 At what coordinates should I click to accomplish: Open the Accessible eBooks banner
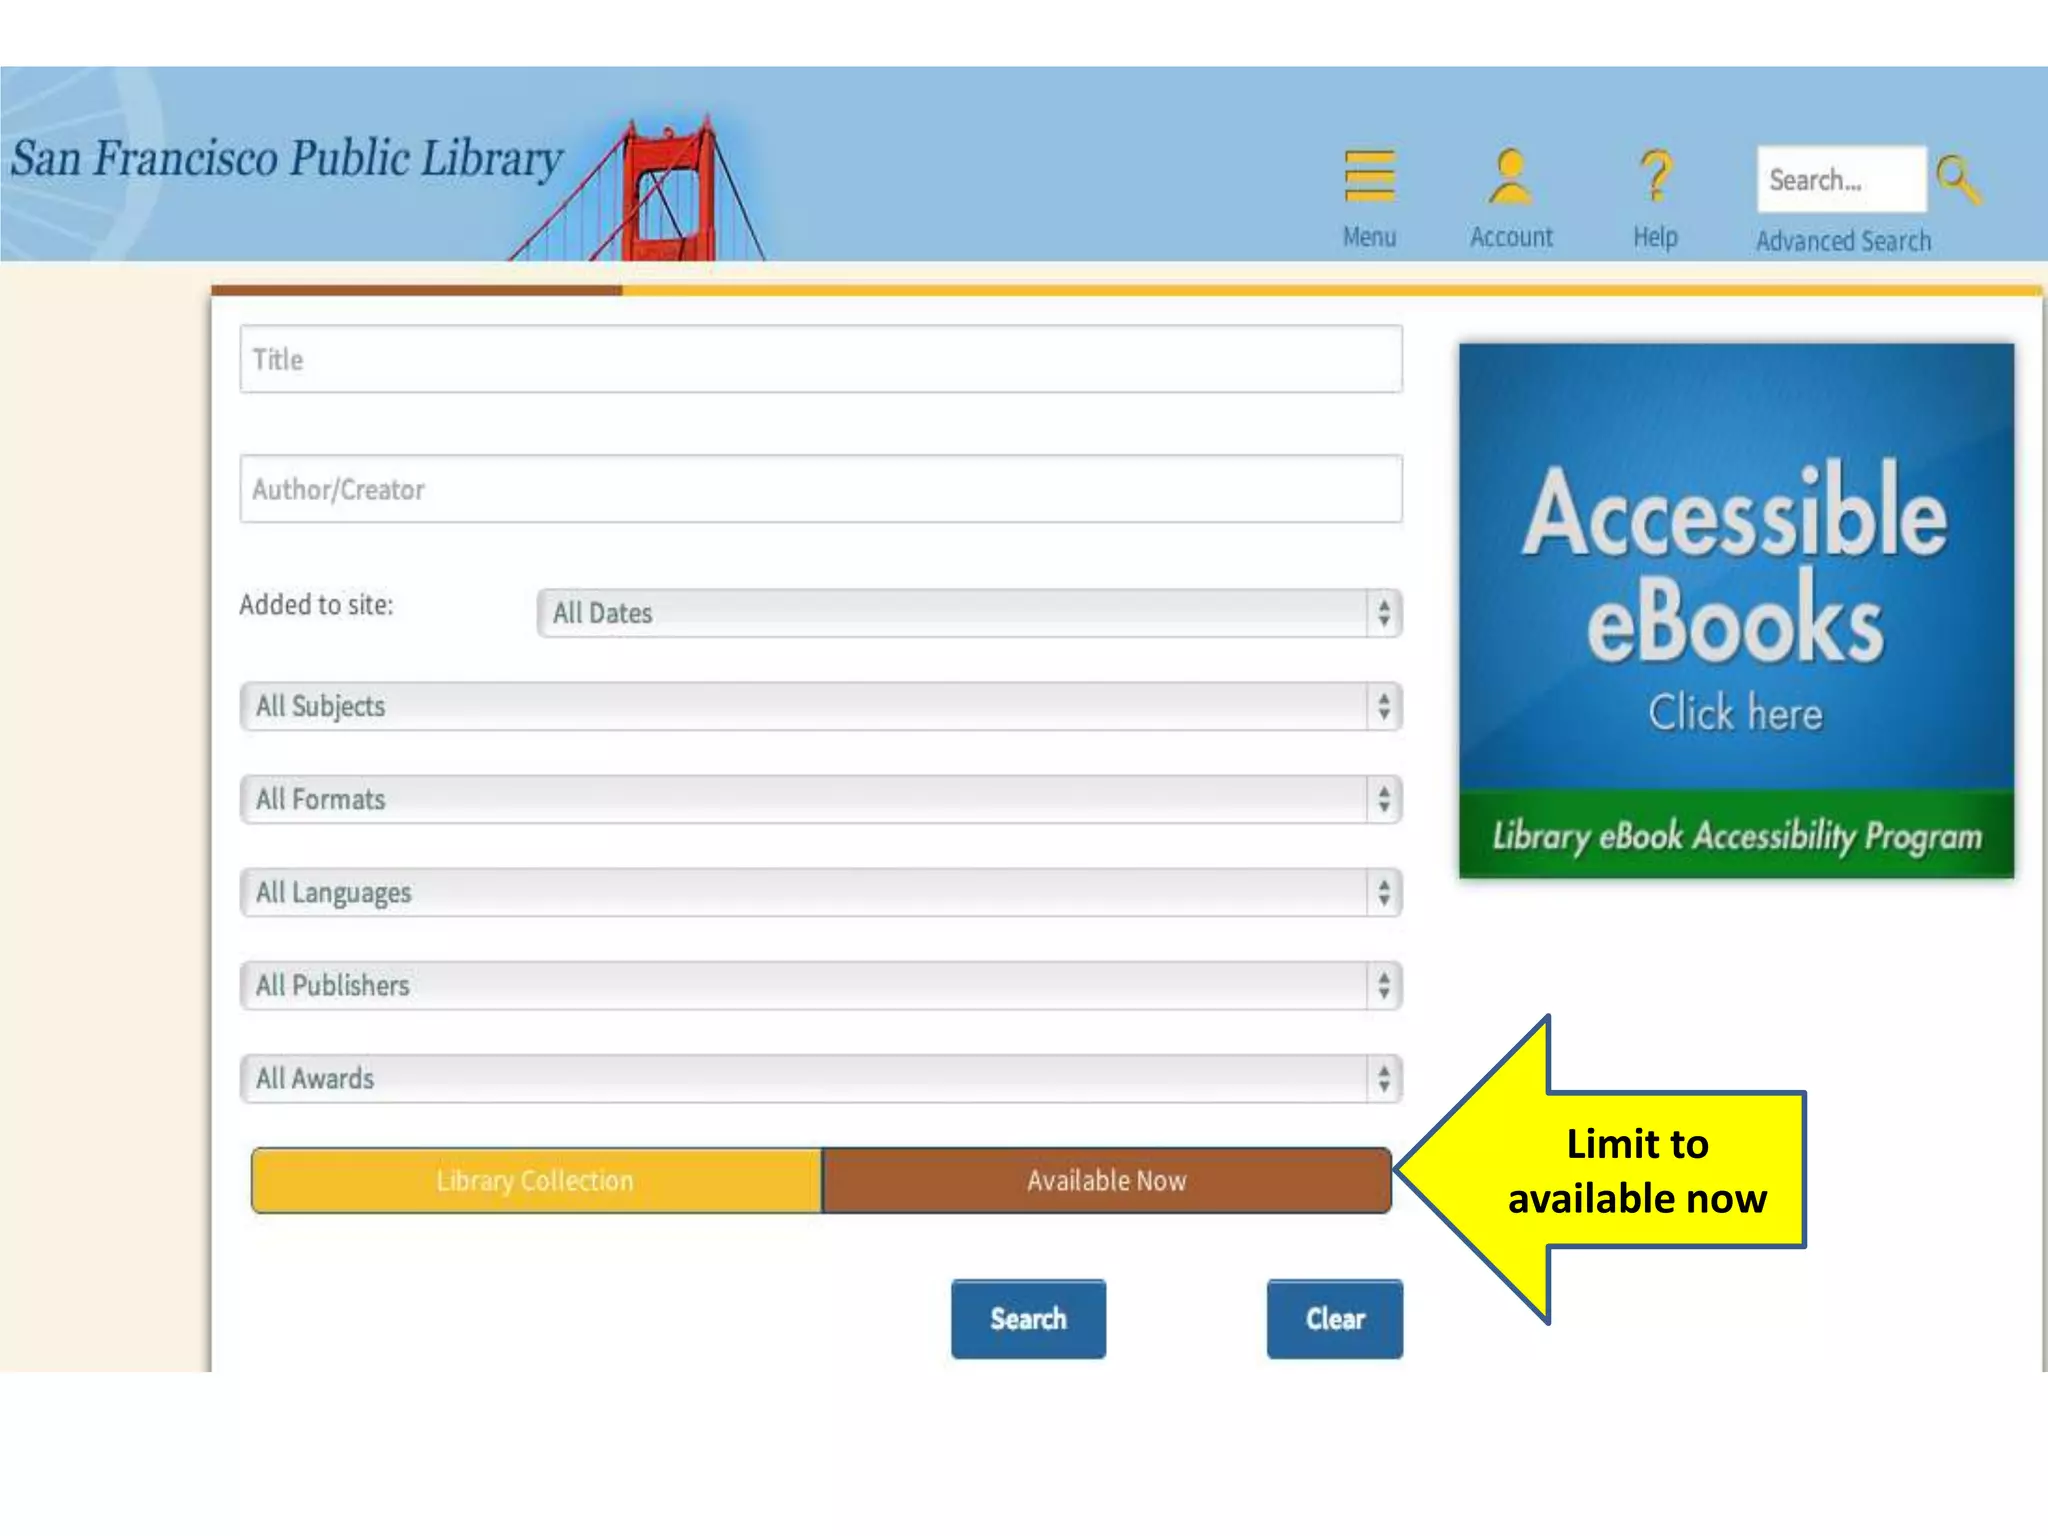tap(1736, 610)
